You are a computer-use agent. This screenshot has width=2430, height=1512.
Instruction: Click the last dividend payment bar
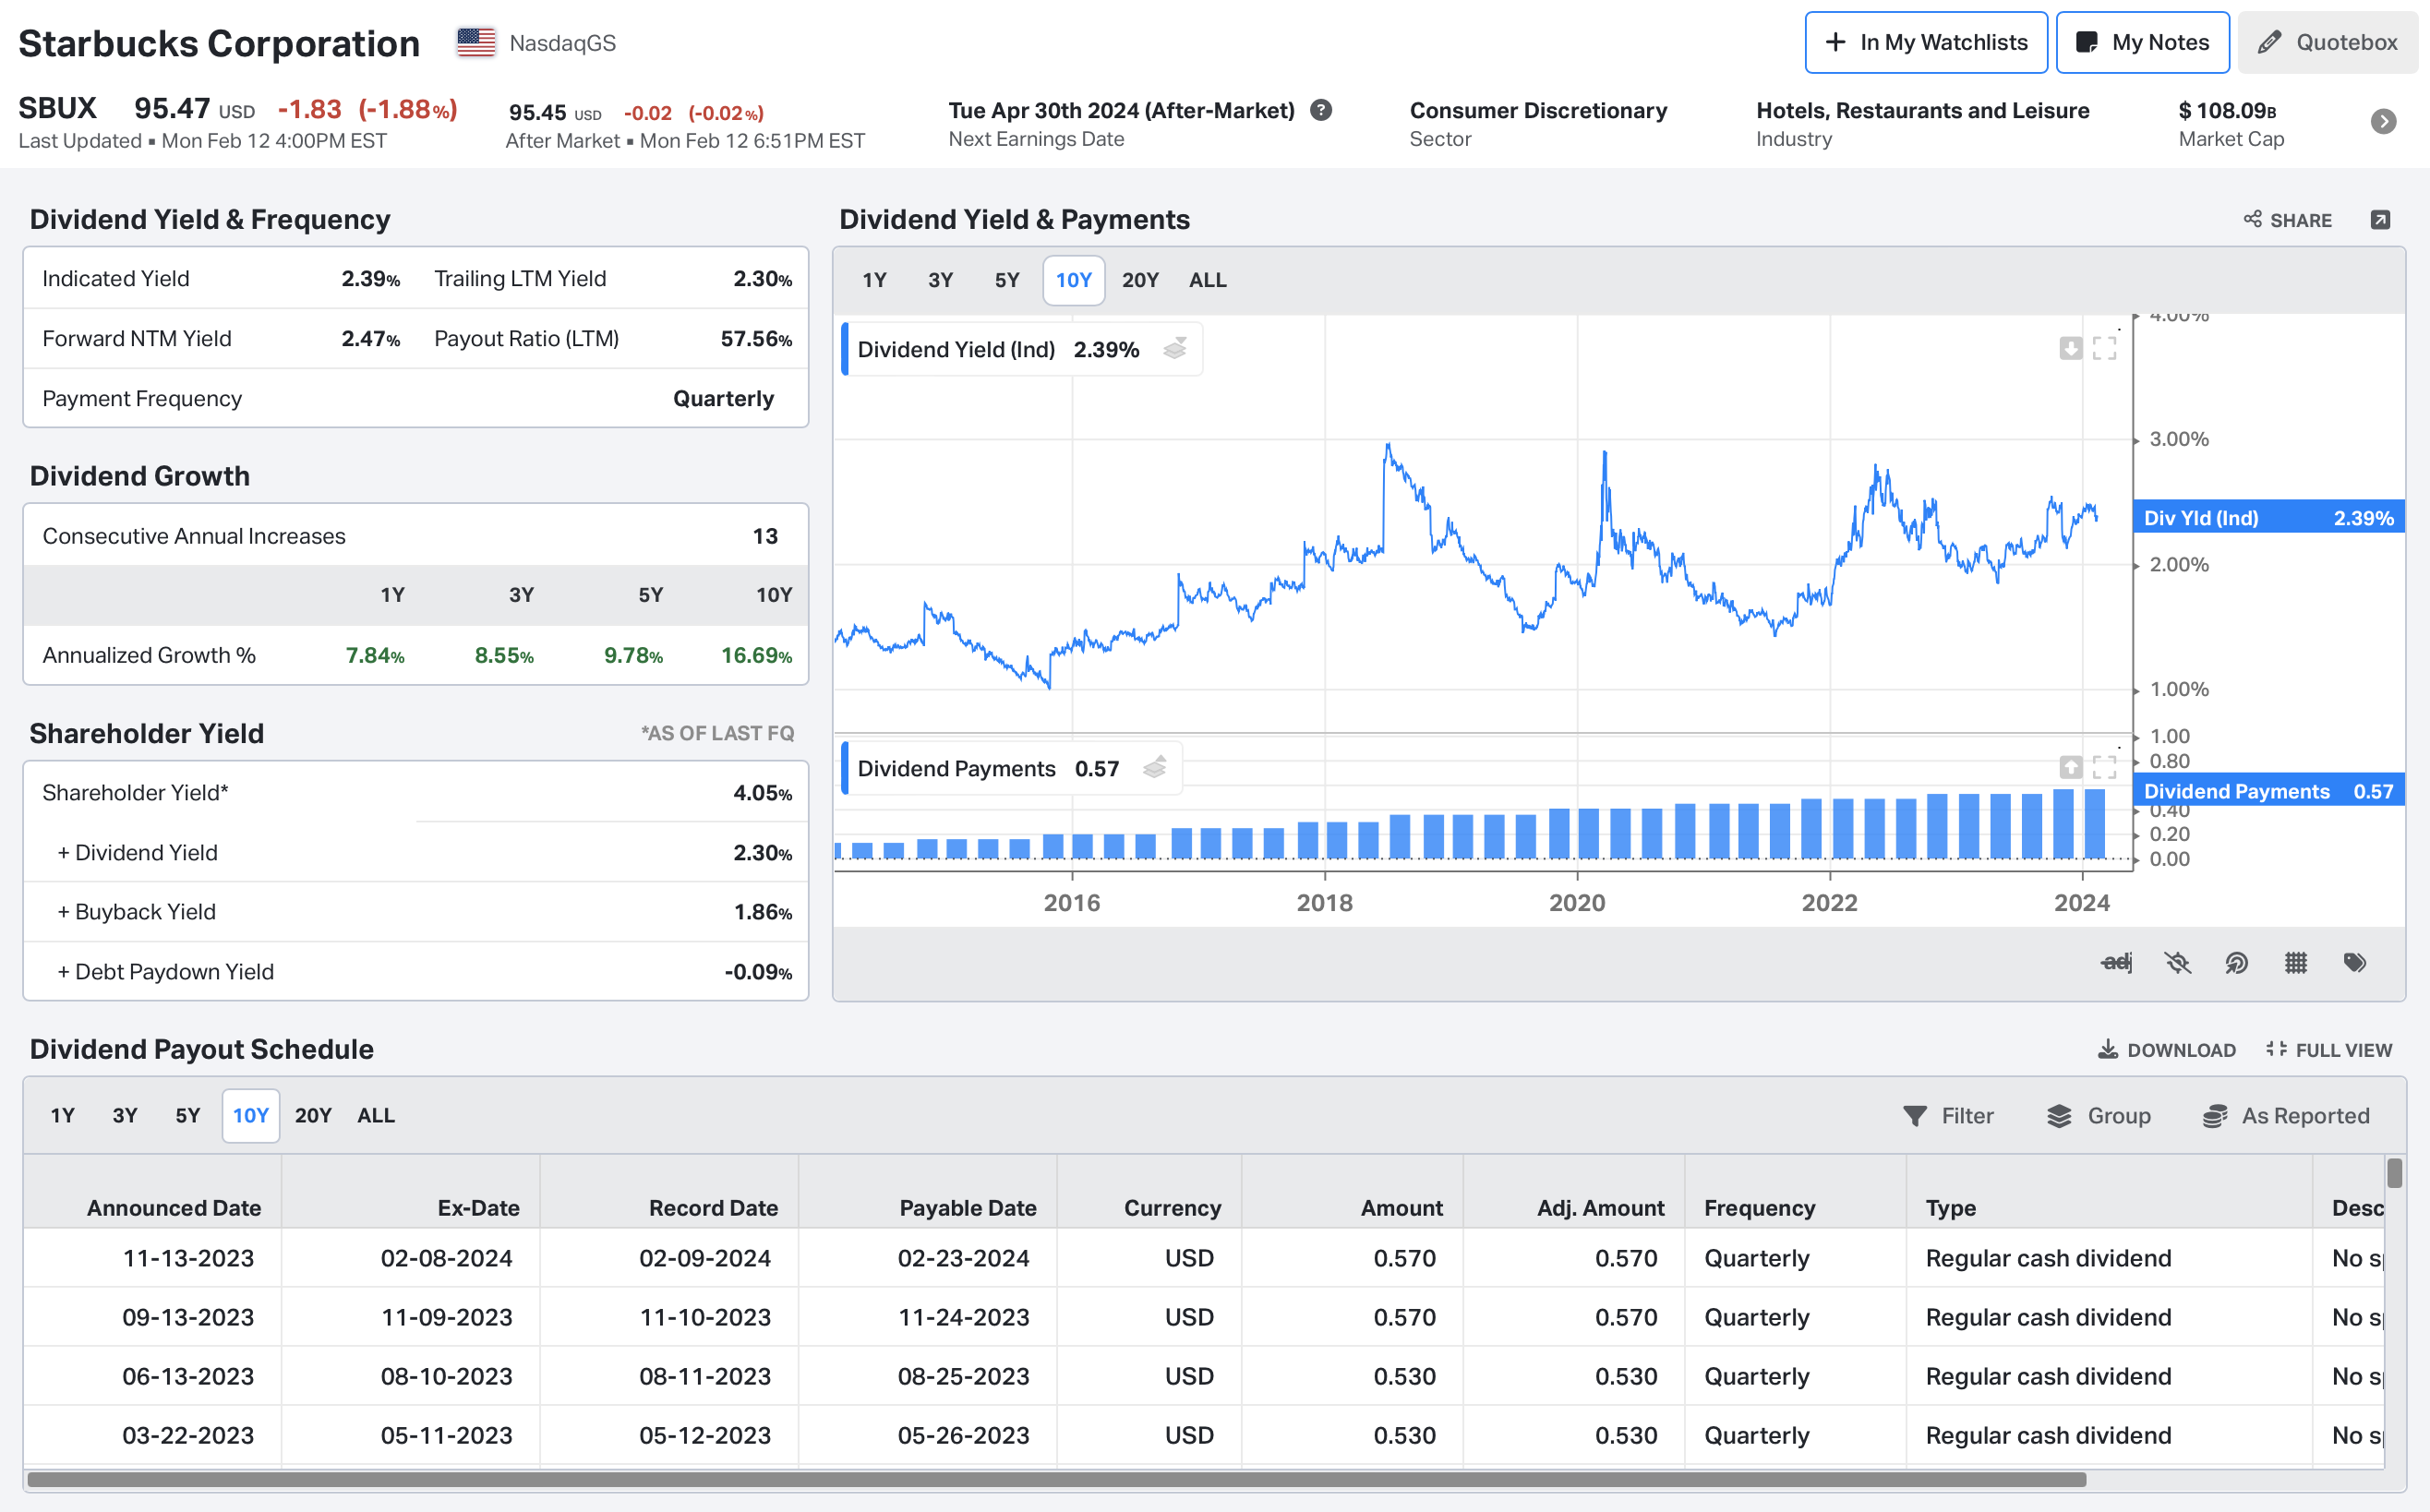[x=2094, y=824]
